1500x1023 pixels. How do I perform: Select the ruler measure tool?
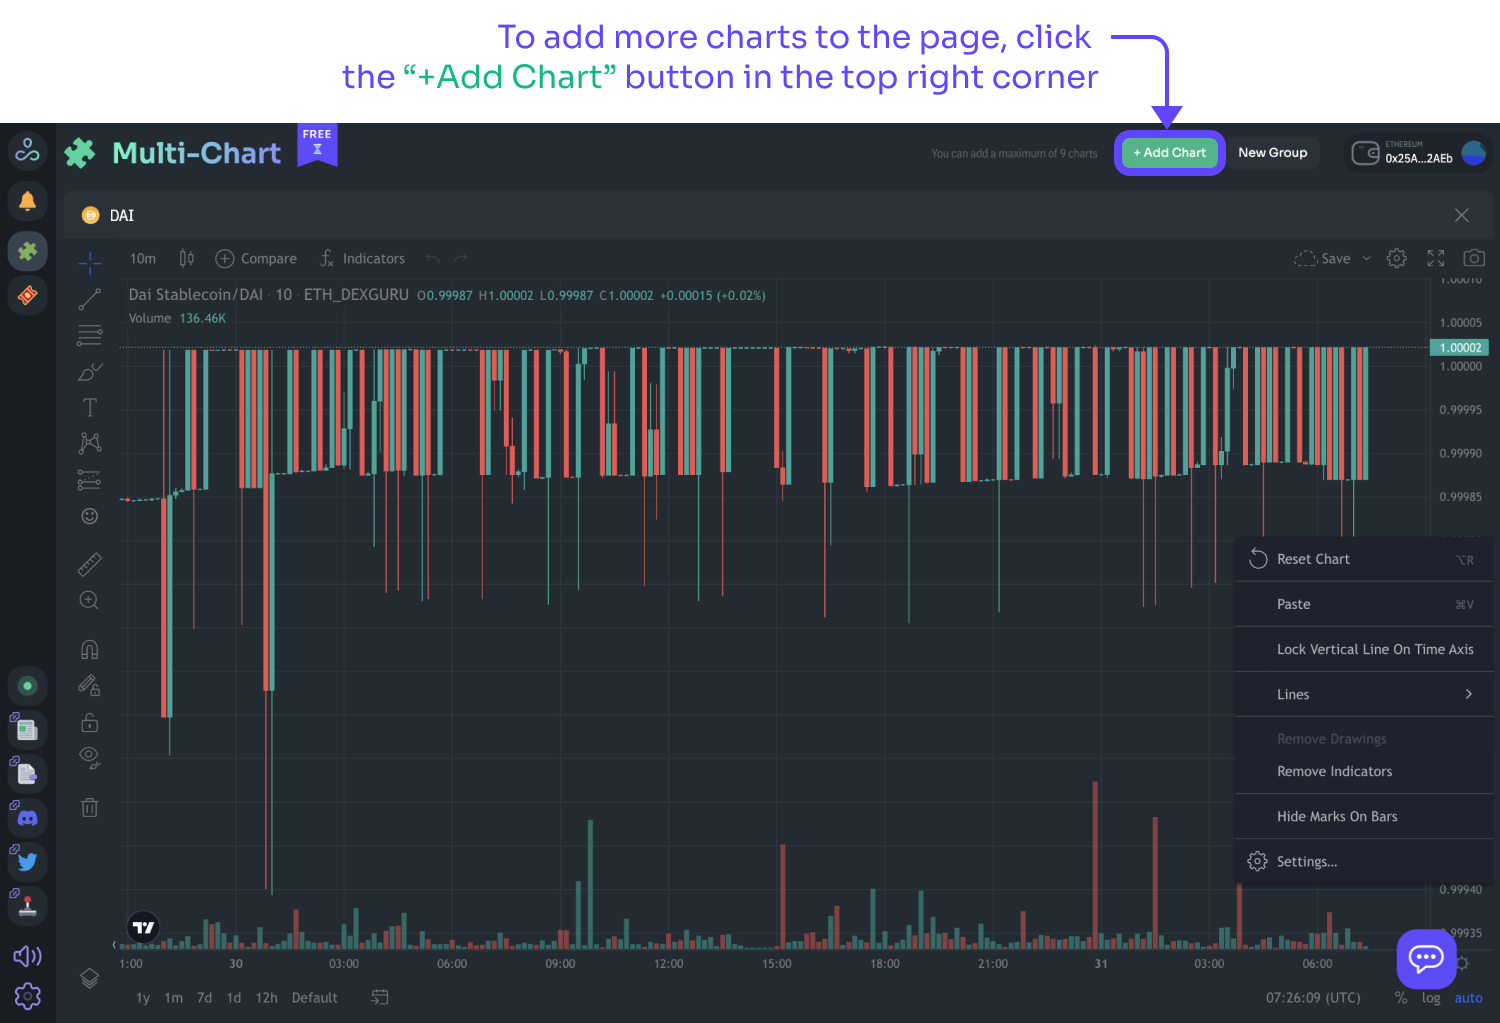90,565
